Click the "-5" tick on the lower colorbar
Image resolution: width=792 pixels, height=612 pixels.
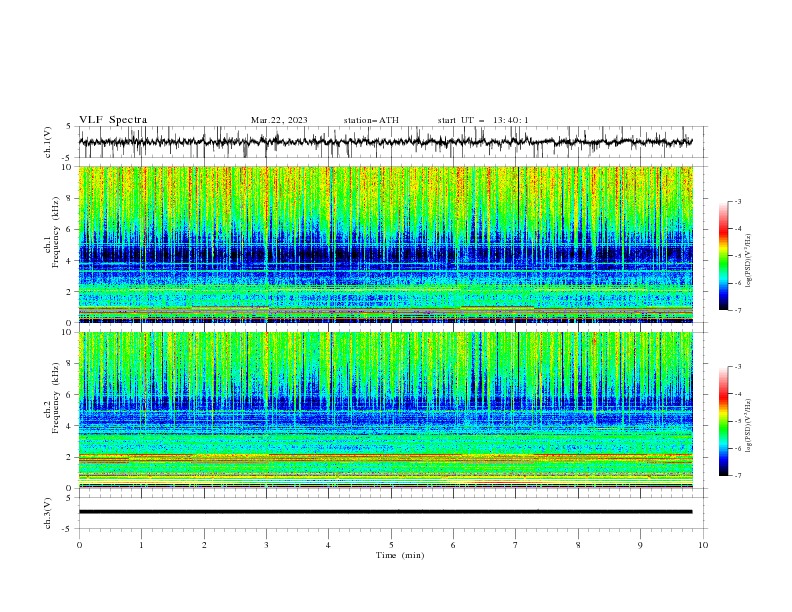pyautogui.click(x=737, y=421)
